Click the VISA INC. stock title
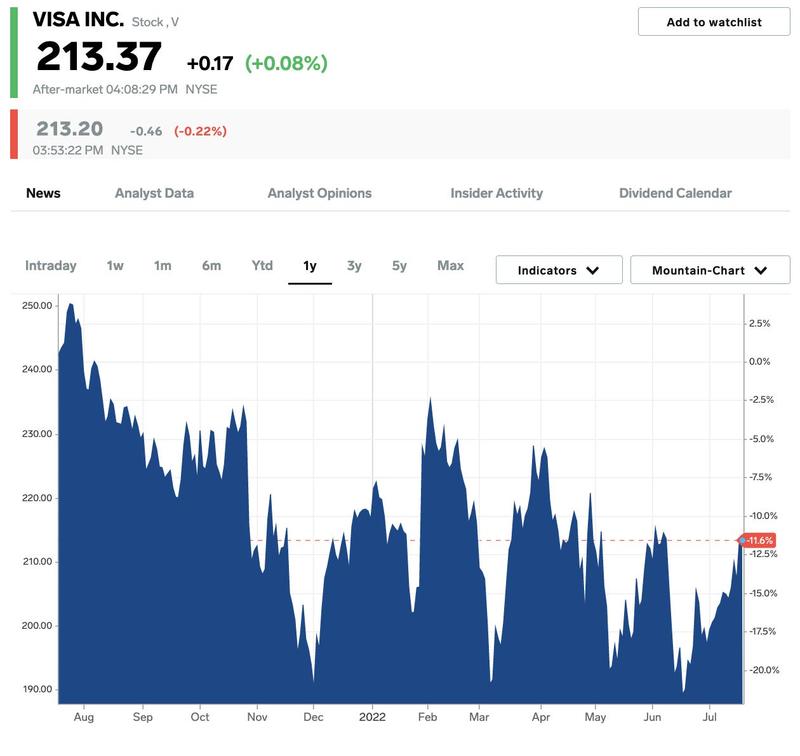This screenshot has height=756, width=800. pyautogui.click(x=78, y=19)
